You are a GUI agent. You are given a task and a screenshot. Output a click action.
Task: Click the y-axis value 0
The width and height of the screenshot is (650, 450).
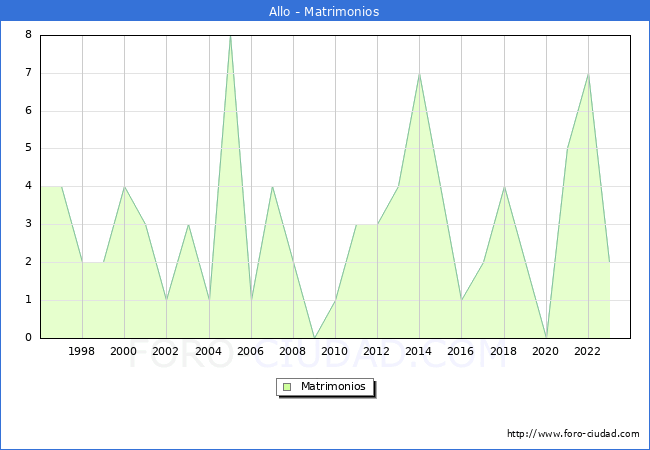(x=28, y=337)
